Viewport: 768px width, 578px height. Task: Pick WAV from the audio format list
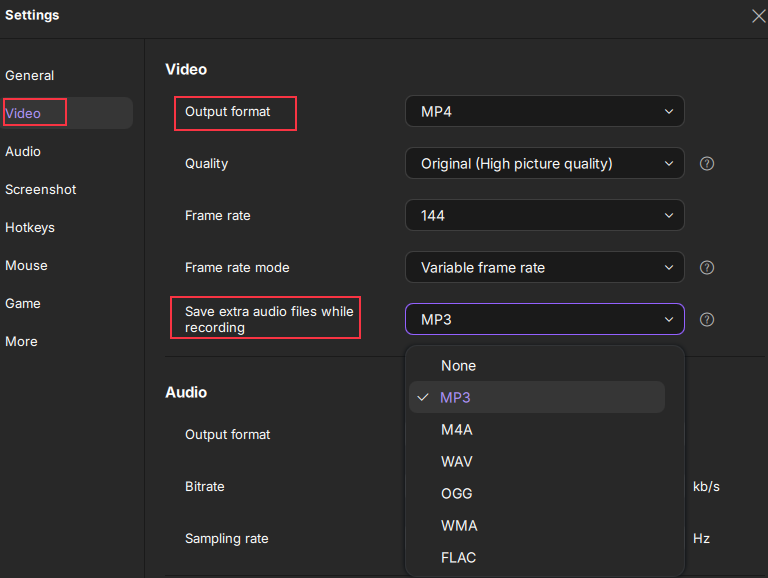pyautogui.click(x=457, y=461)
